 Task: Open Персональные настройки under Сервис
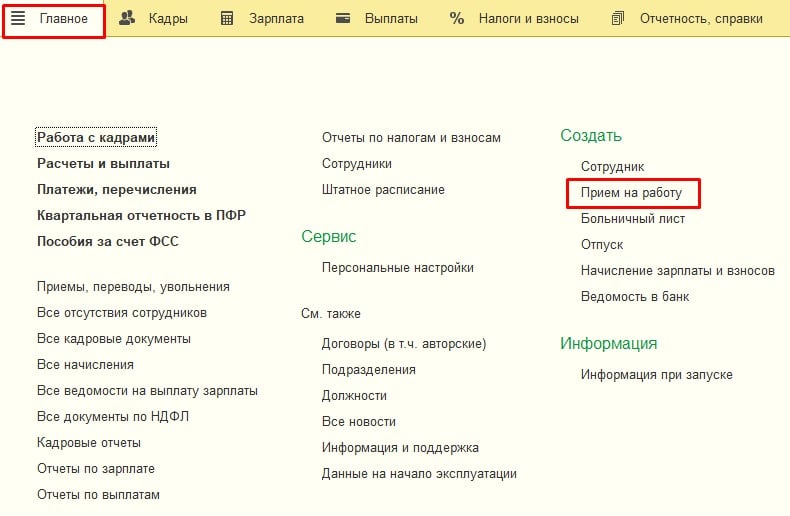[397, 268]
